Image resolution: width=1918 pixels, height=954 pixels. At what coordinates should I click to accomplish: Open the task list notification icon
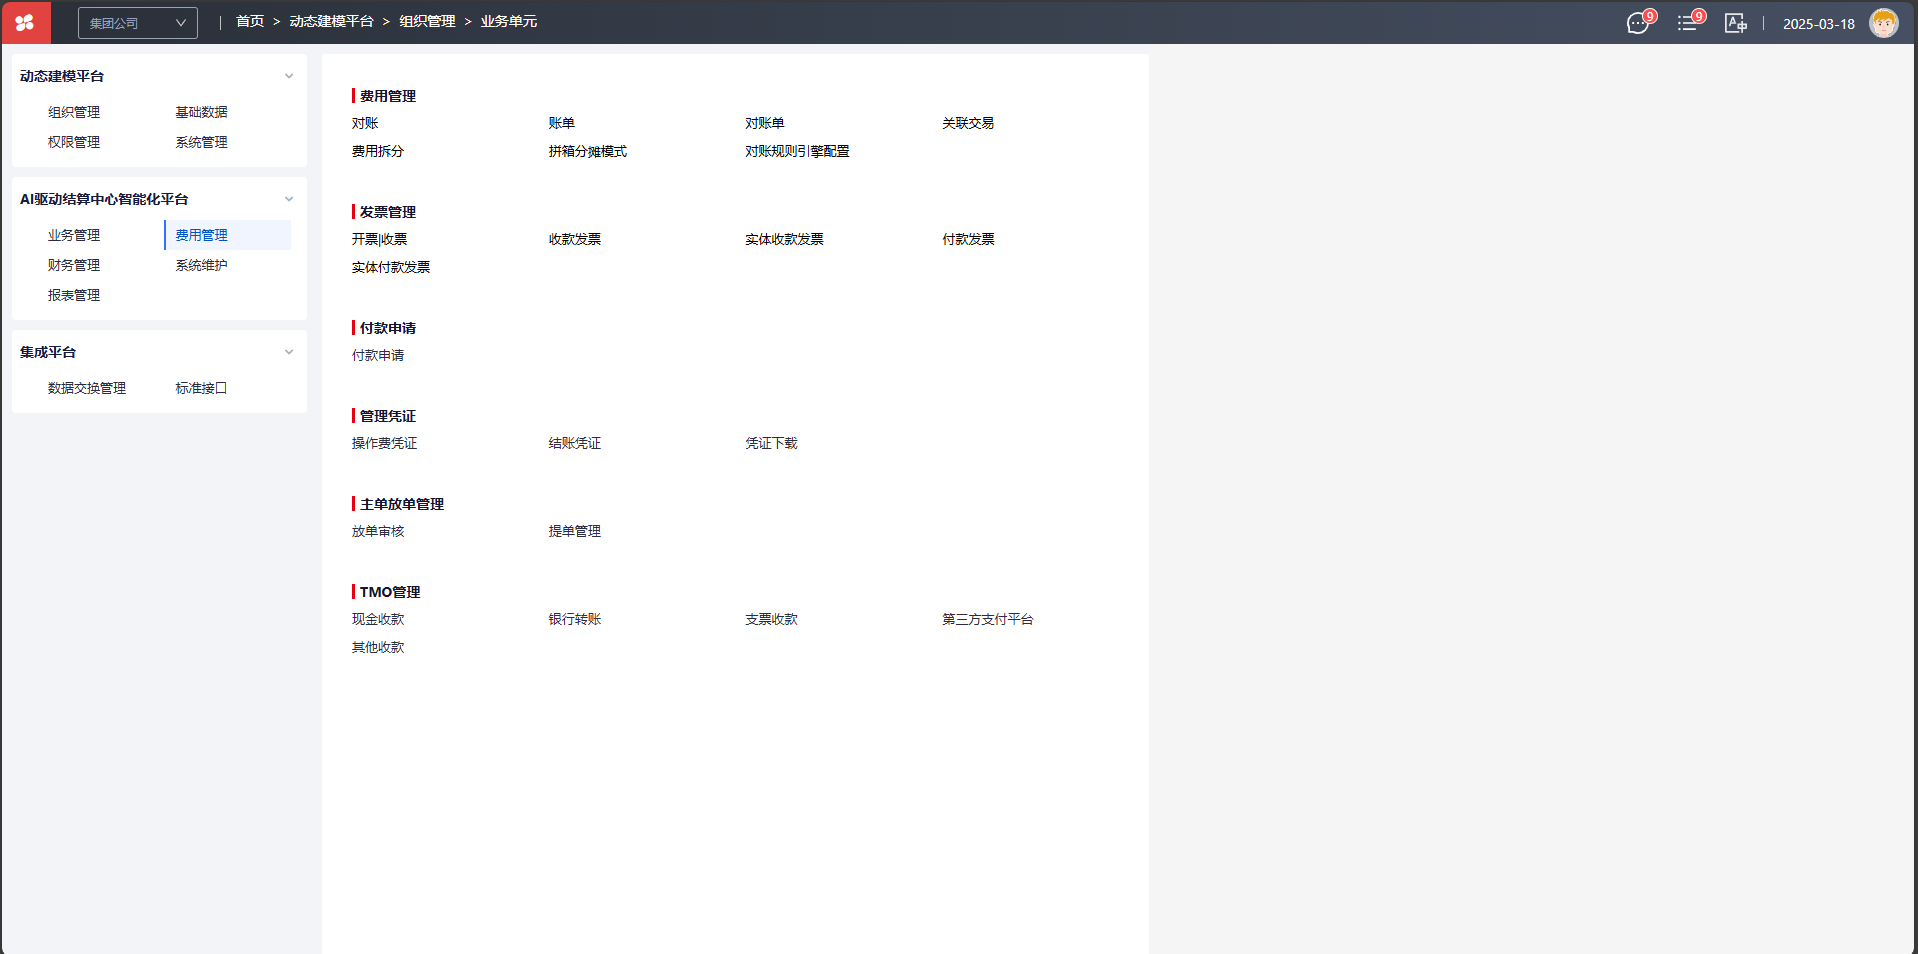click(x=1687, y=23)
